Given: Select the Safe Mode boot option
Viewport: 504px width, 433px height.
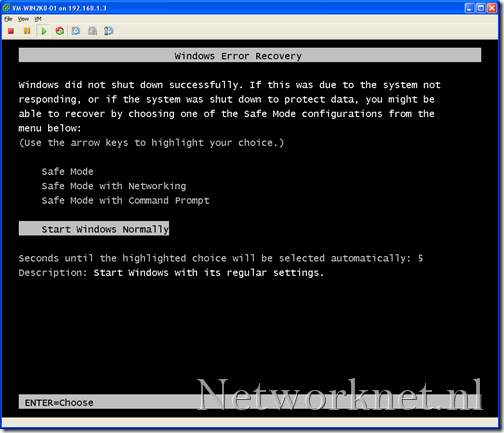Looking at the screenshot, I should click(67, 172).
